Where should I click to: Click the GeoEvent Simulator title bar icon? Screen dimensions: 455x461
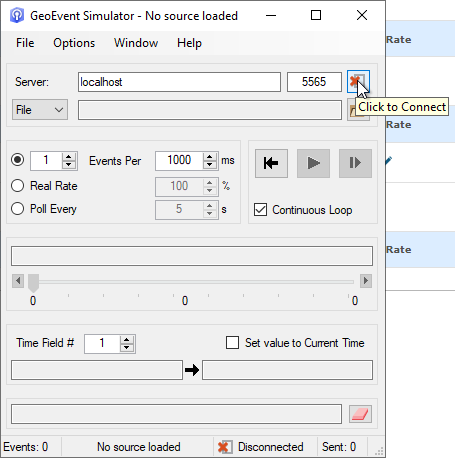click(x=17, y=15)
